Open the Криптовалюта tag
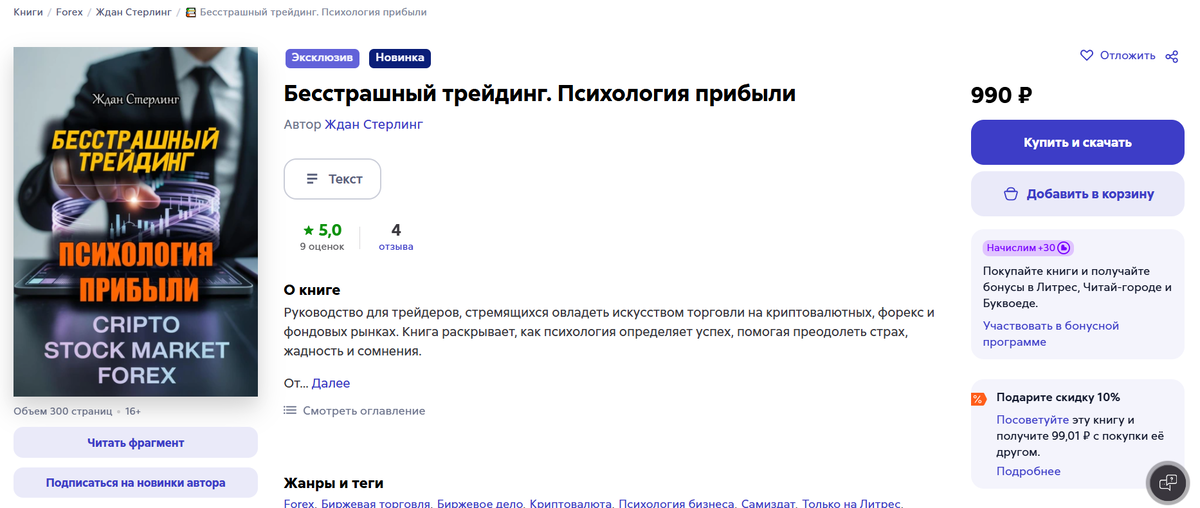Viewport: 1200px width, 508px height. click(x=571, y=504)
